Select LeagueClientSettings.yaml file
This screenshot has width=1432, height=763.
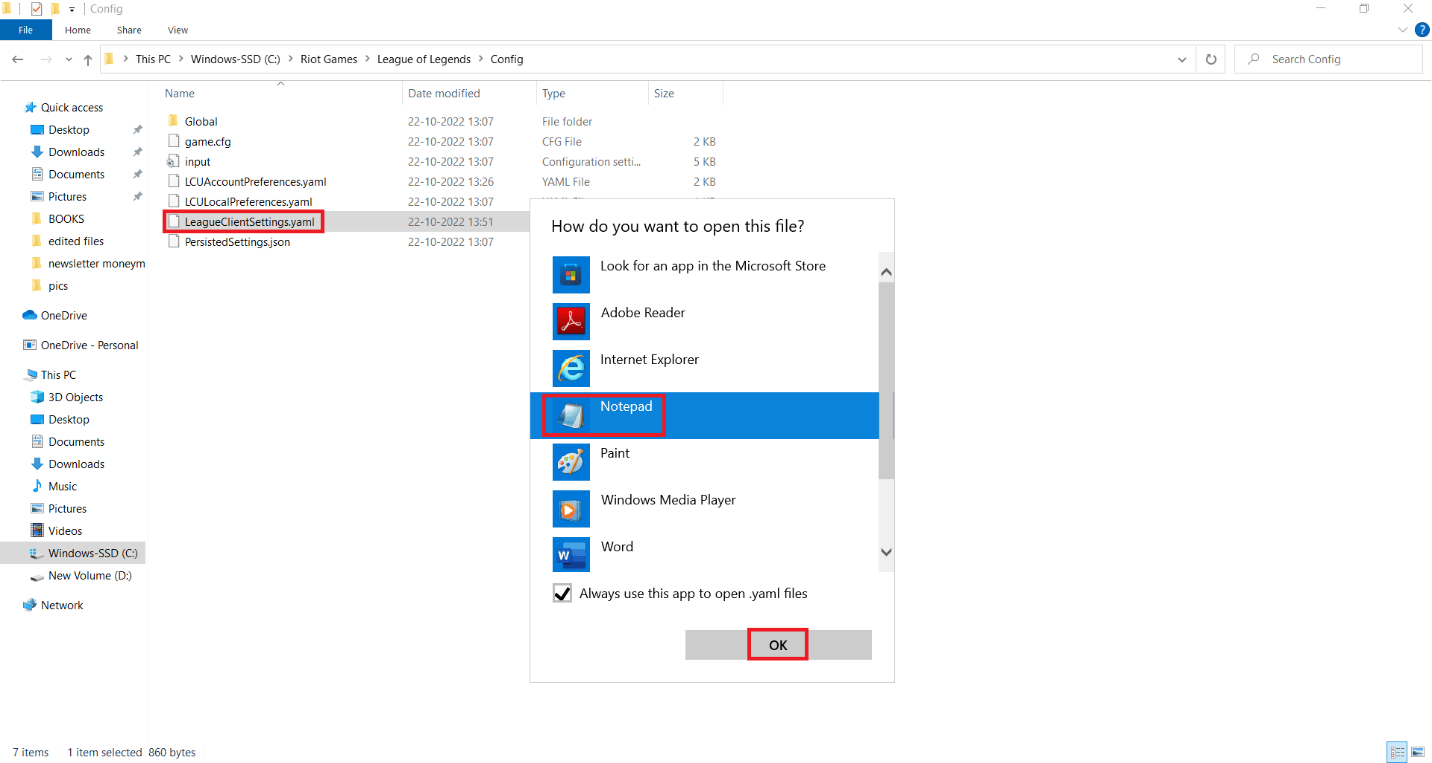pyautogui.click(x=249, y=221)
